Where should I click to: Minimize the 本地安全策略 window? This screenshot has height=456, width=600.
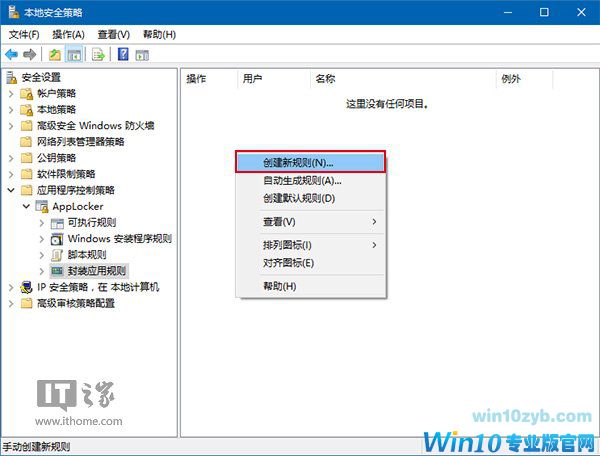tap(508, 12)
